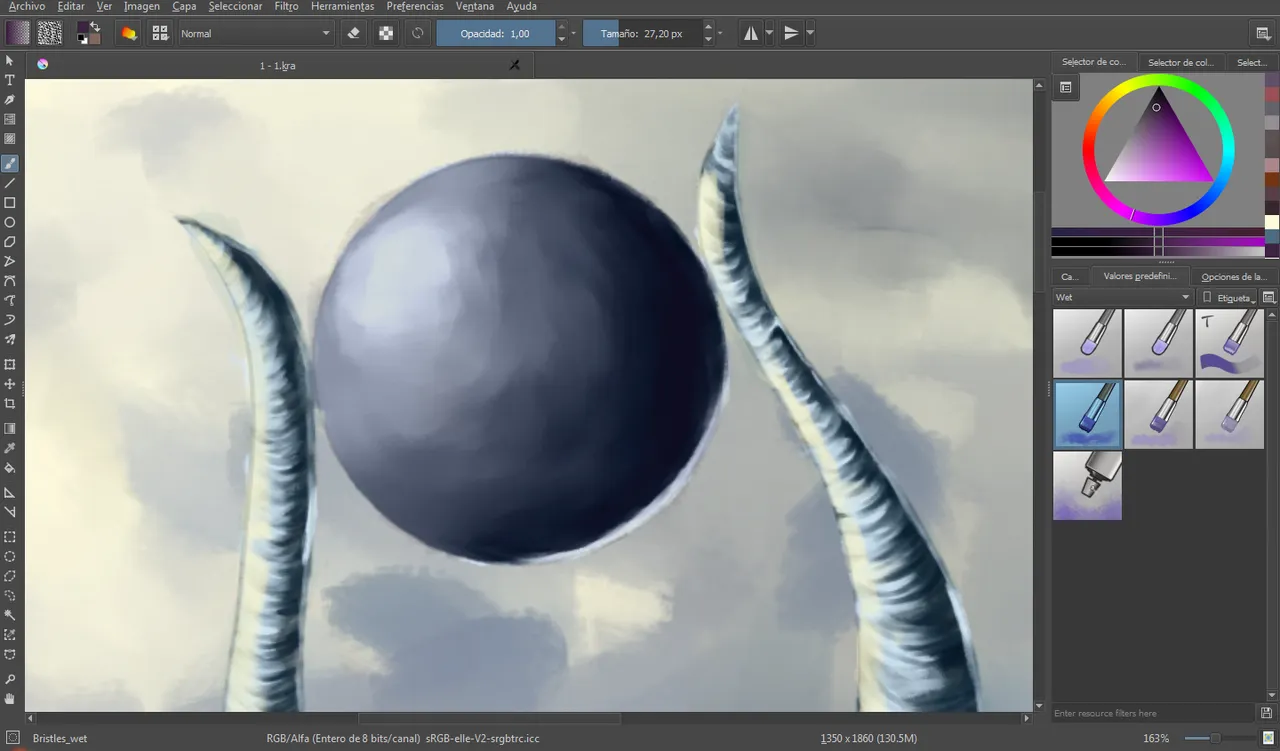1280x751 pixels.
Task: Select the Calligraphy tool
Action: click(10, 100)
